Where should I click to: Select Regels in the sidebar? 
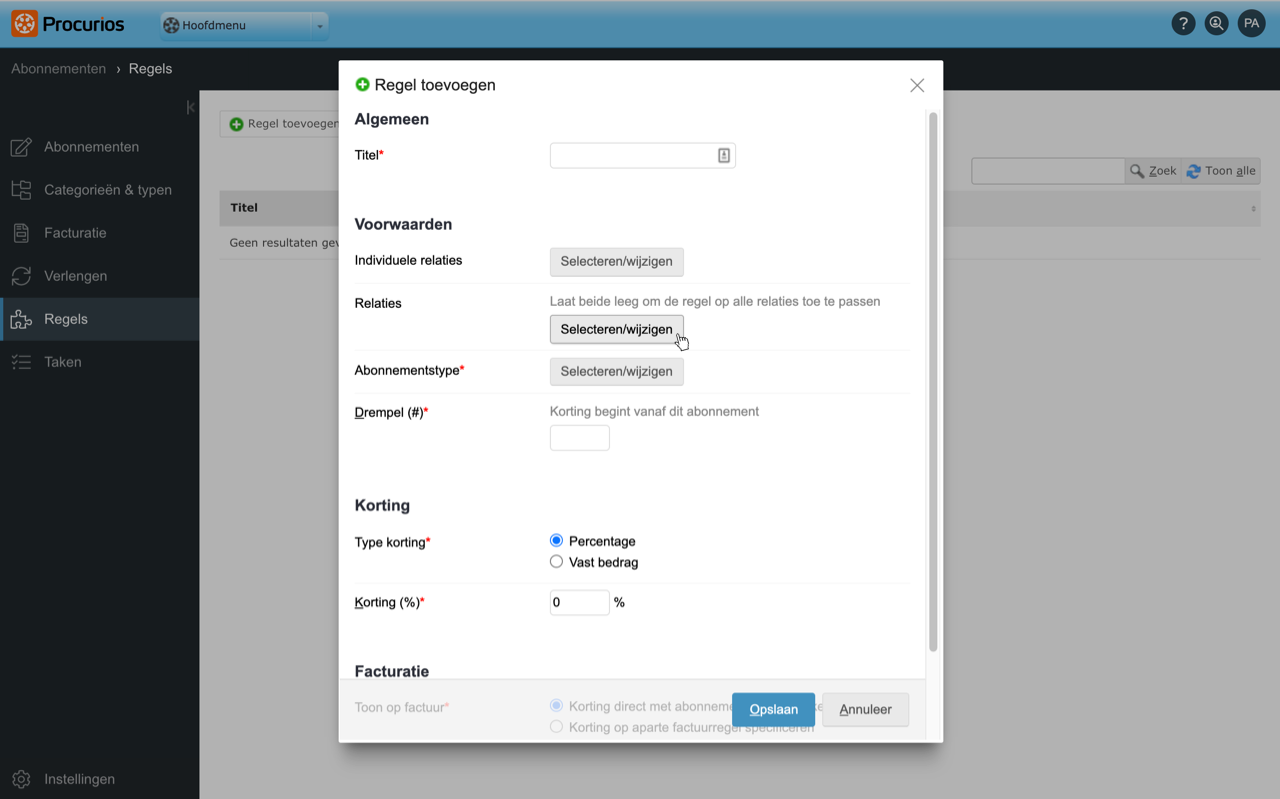tap(99, 319)
